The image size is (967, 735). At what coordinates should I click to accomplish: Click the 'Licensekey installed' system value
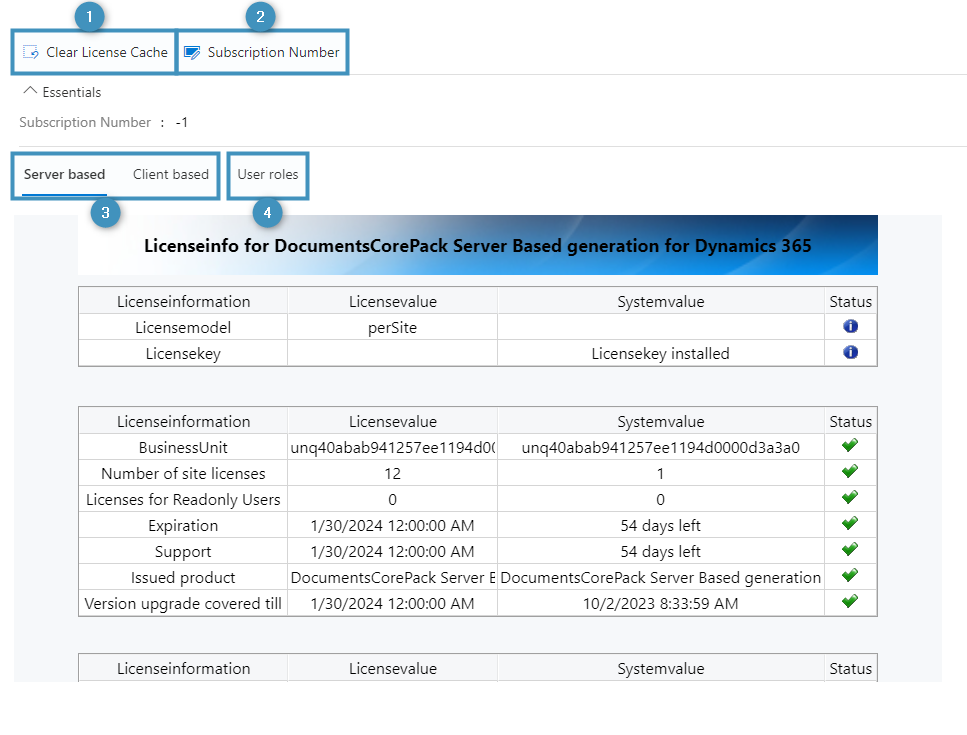660,354
